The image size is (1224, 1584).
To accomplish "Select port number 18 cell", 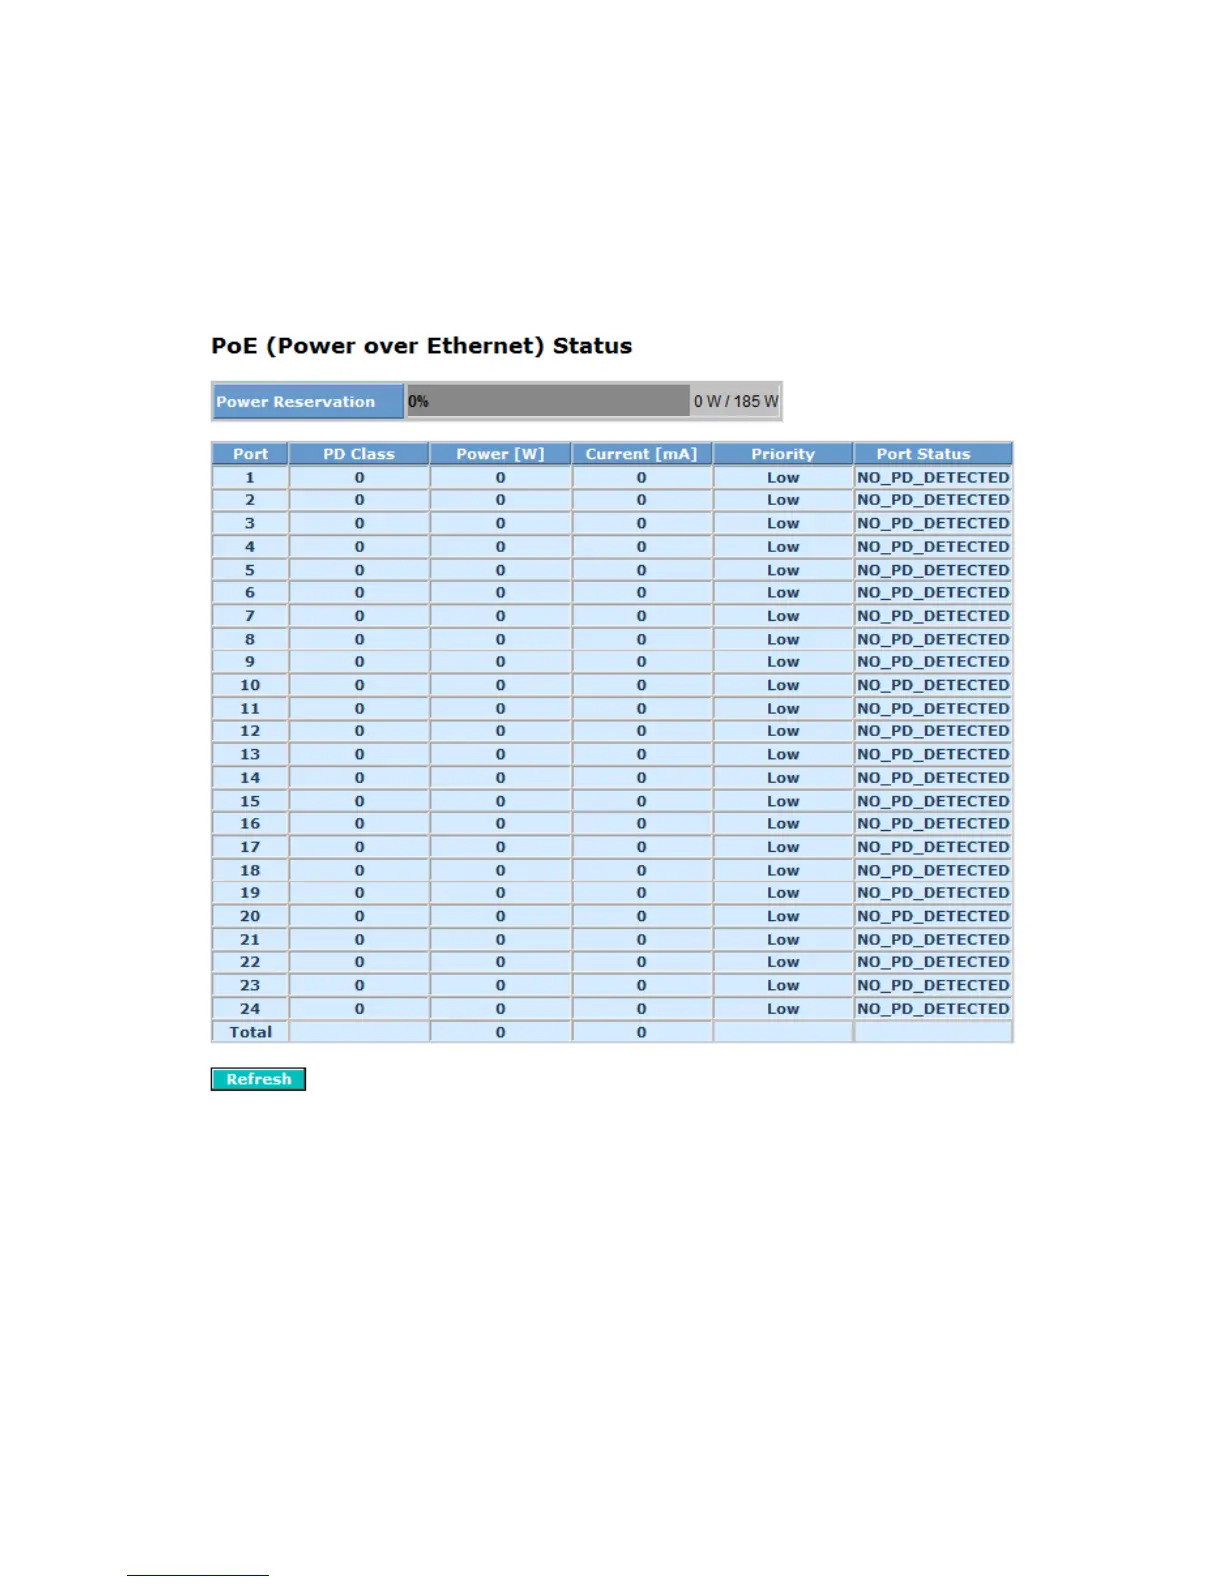I will (x=250, y=870).
